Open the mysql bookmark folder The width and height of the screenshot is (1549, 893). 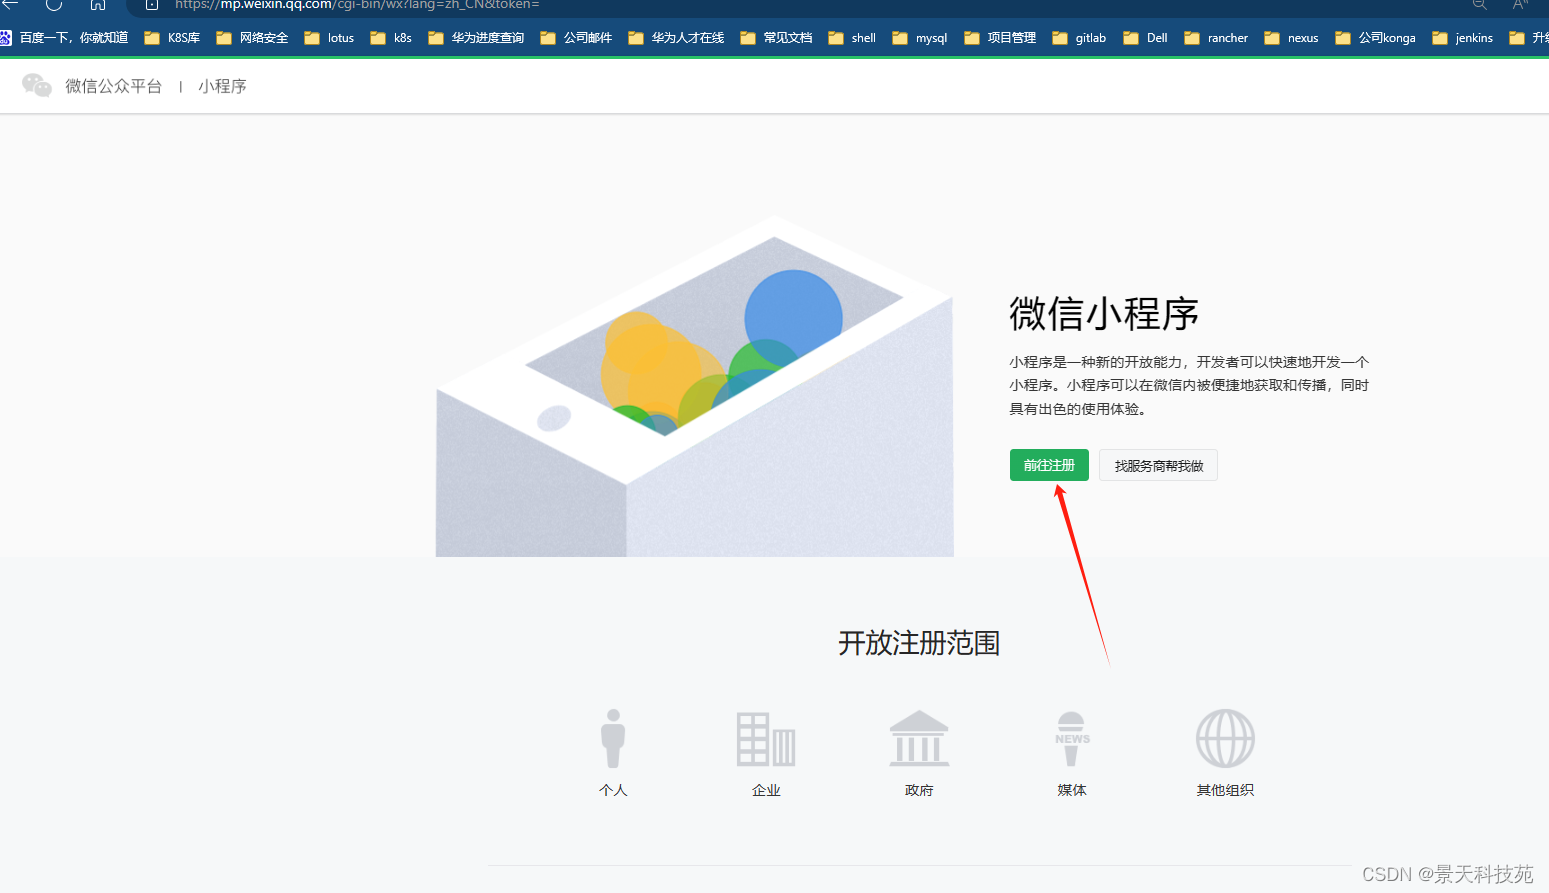920,38
